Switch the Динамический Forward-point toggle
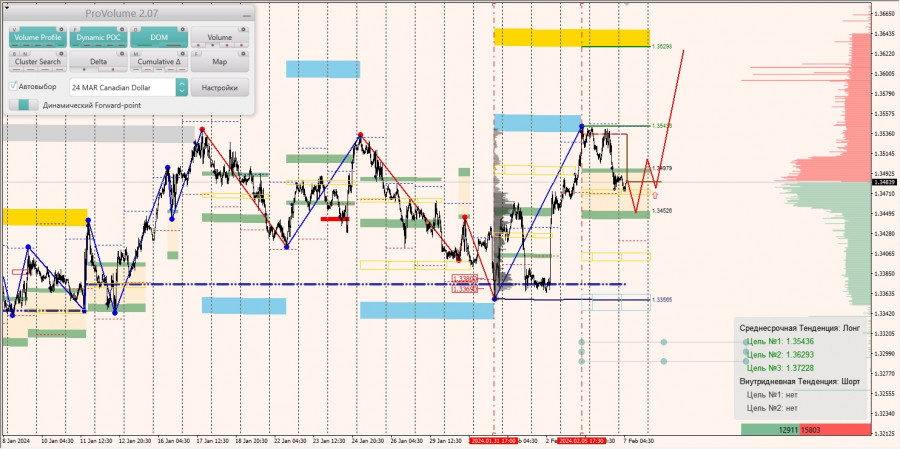The width and height of the screenshot is (900, 449). [x=24, y=105]
